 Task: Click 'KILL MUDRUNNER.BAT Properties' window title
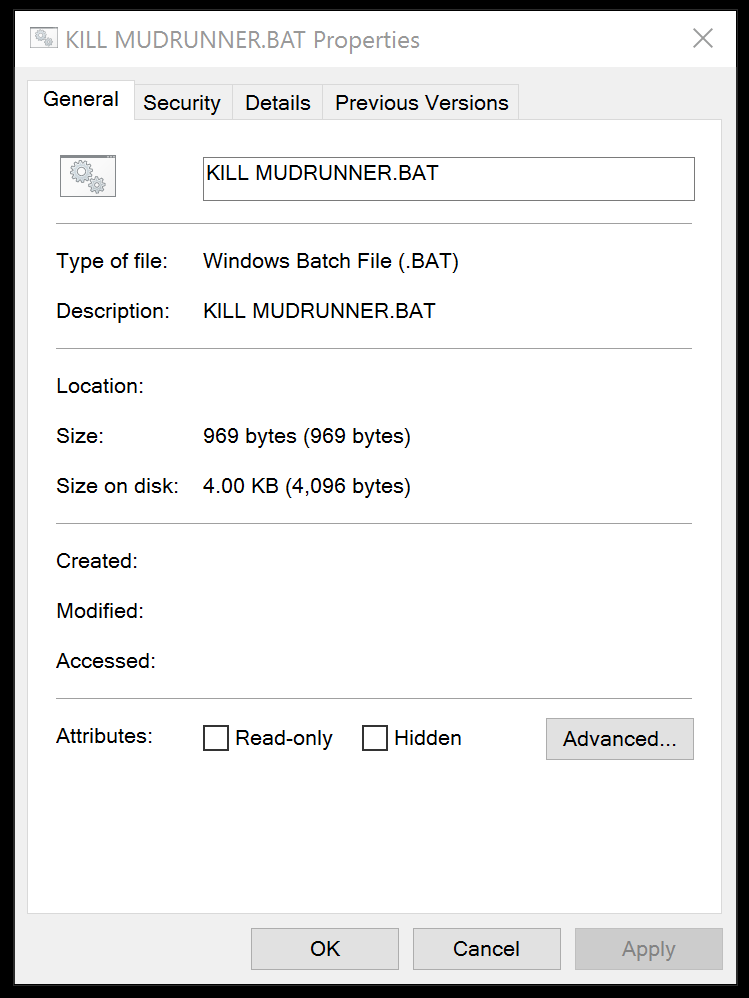tap(242, 40)
